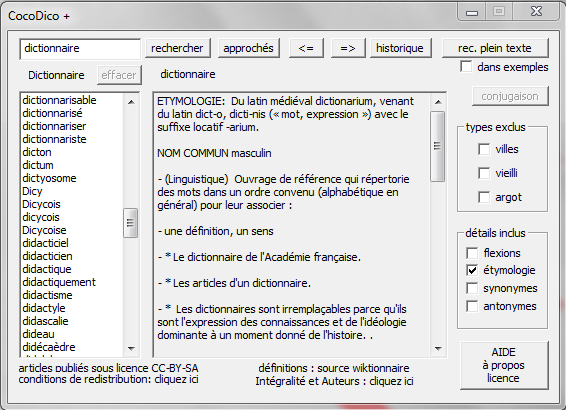Open the historique list
566x410 pixels.
click(400, 48)
